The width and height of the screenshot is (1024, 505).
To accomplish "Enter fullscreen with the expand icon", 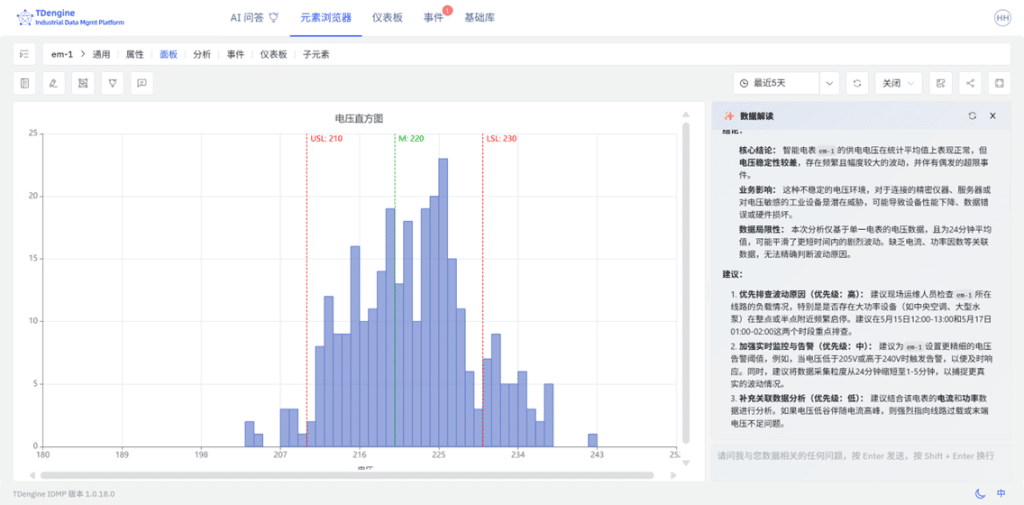I will tap(999, 83).
